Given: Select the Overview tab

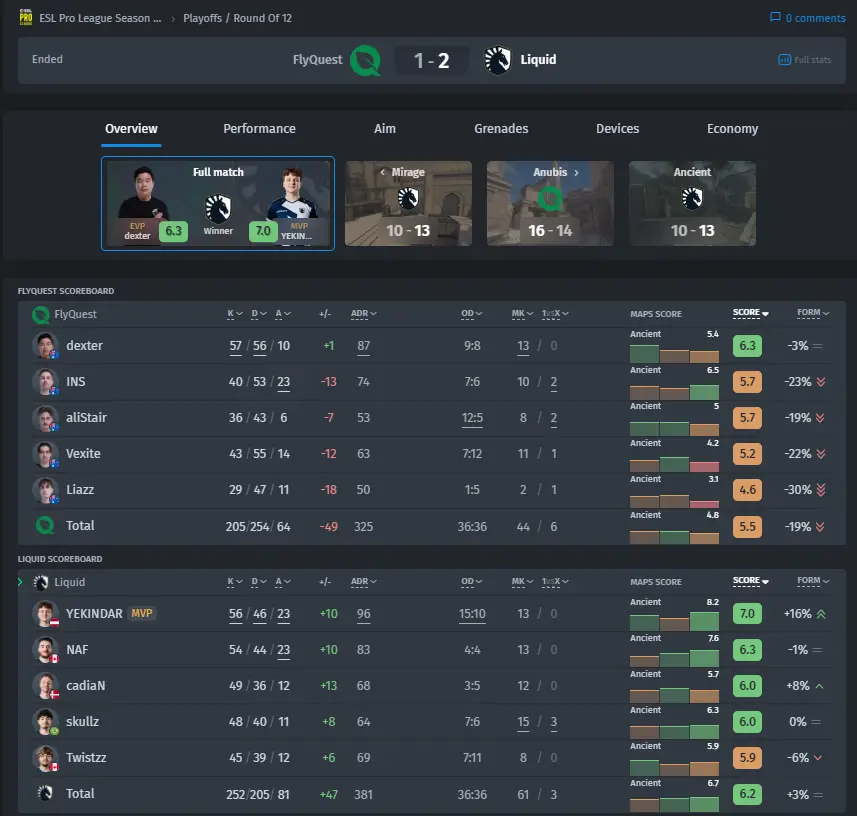Looking at the screenshot, I should (x=131, y=128).
